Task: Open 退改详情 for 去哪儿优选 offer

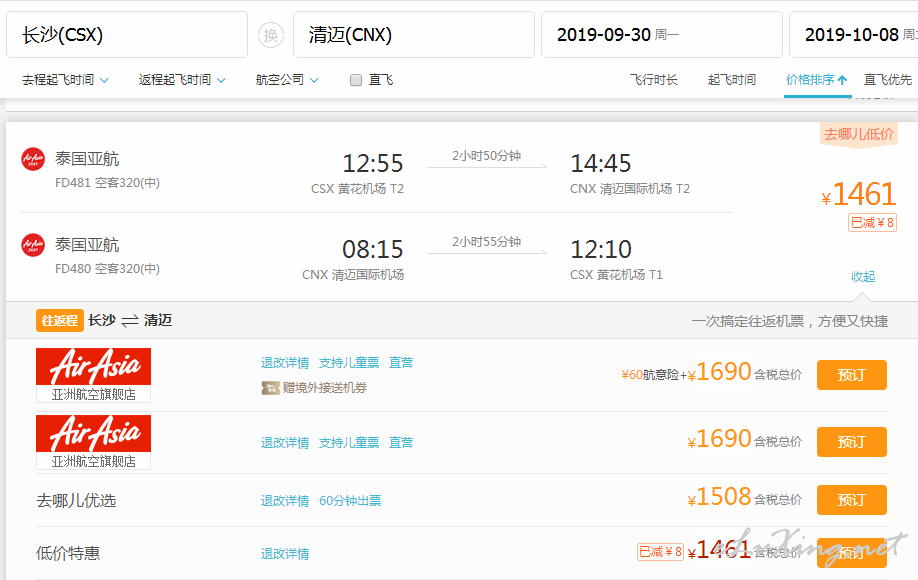Action: (x=285, y=501)
